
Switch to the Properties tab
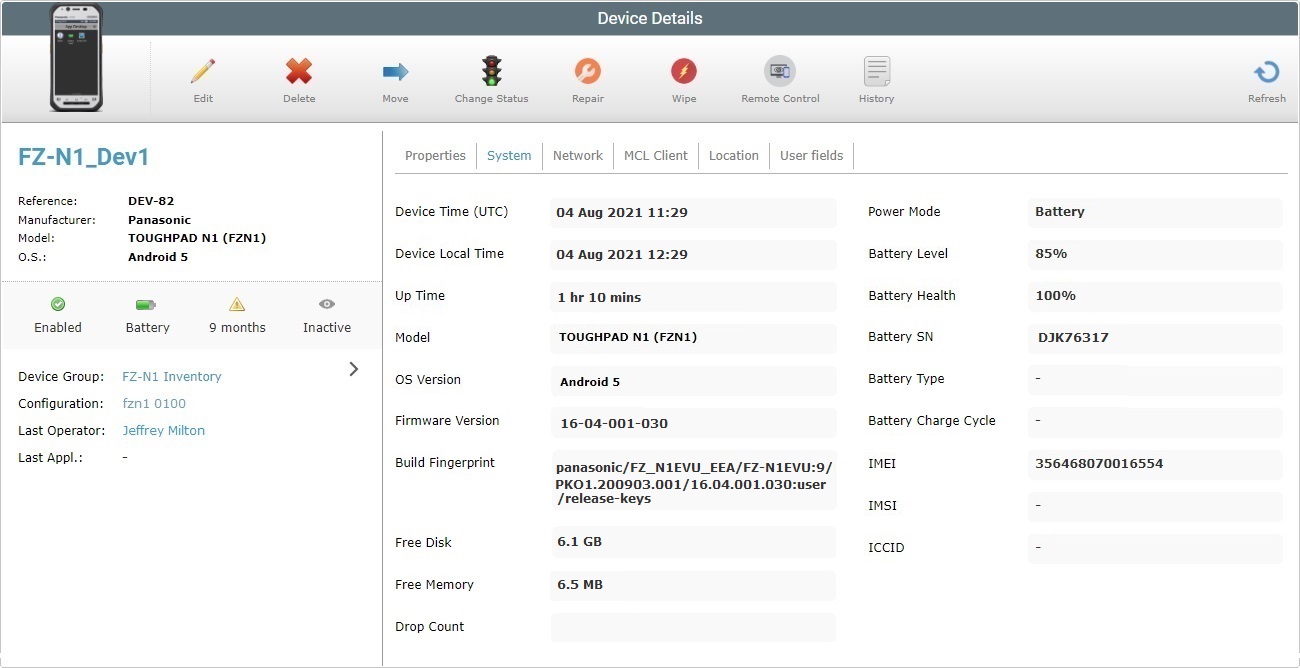click(435, 156)
